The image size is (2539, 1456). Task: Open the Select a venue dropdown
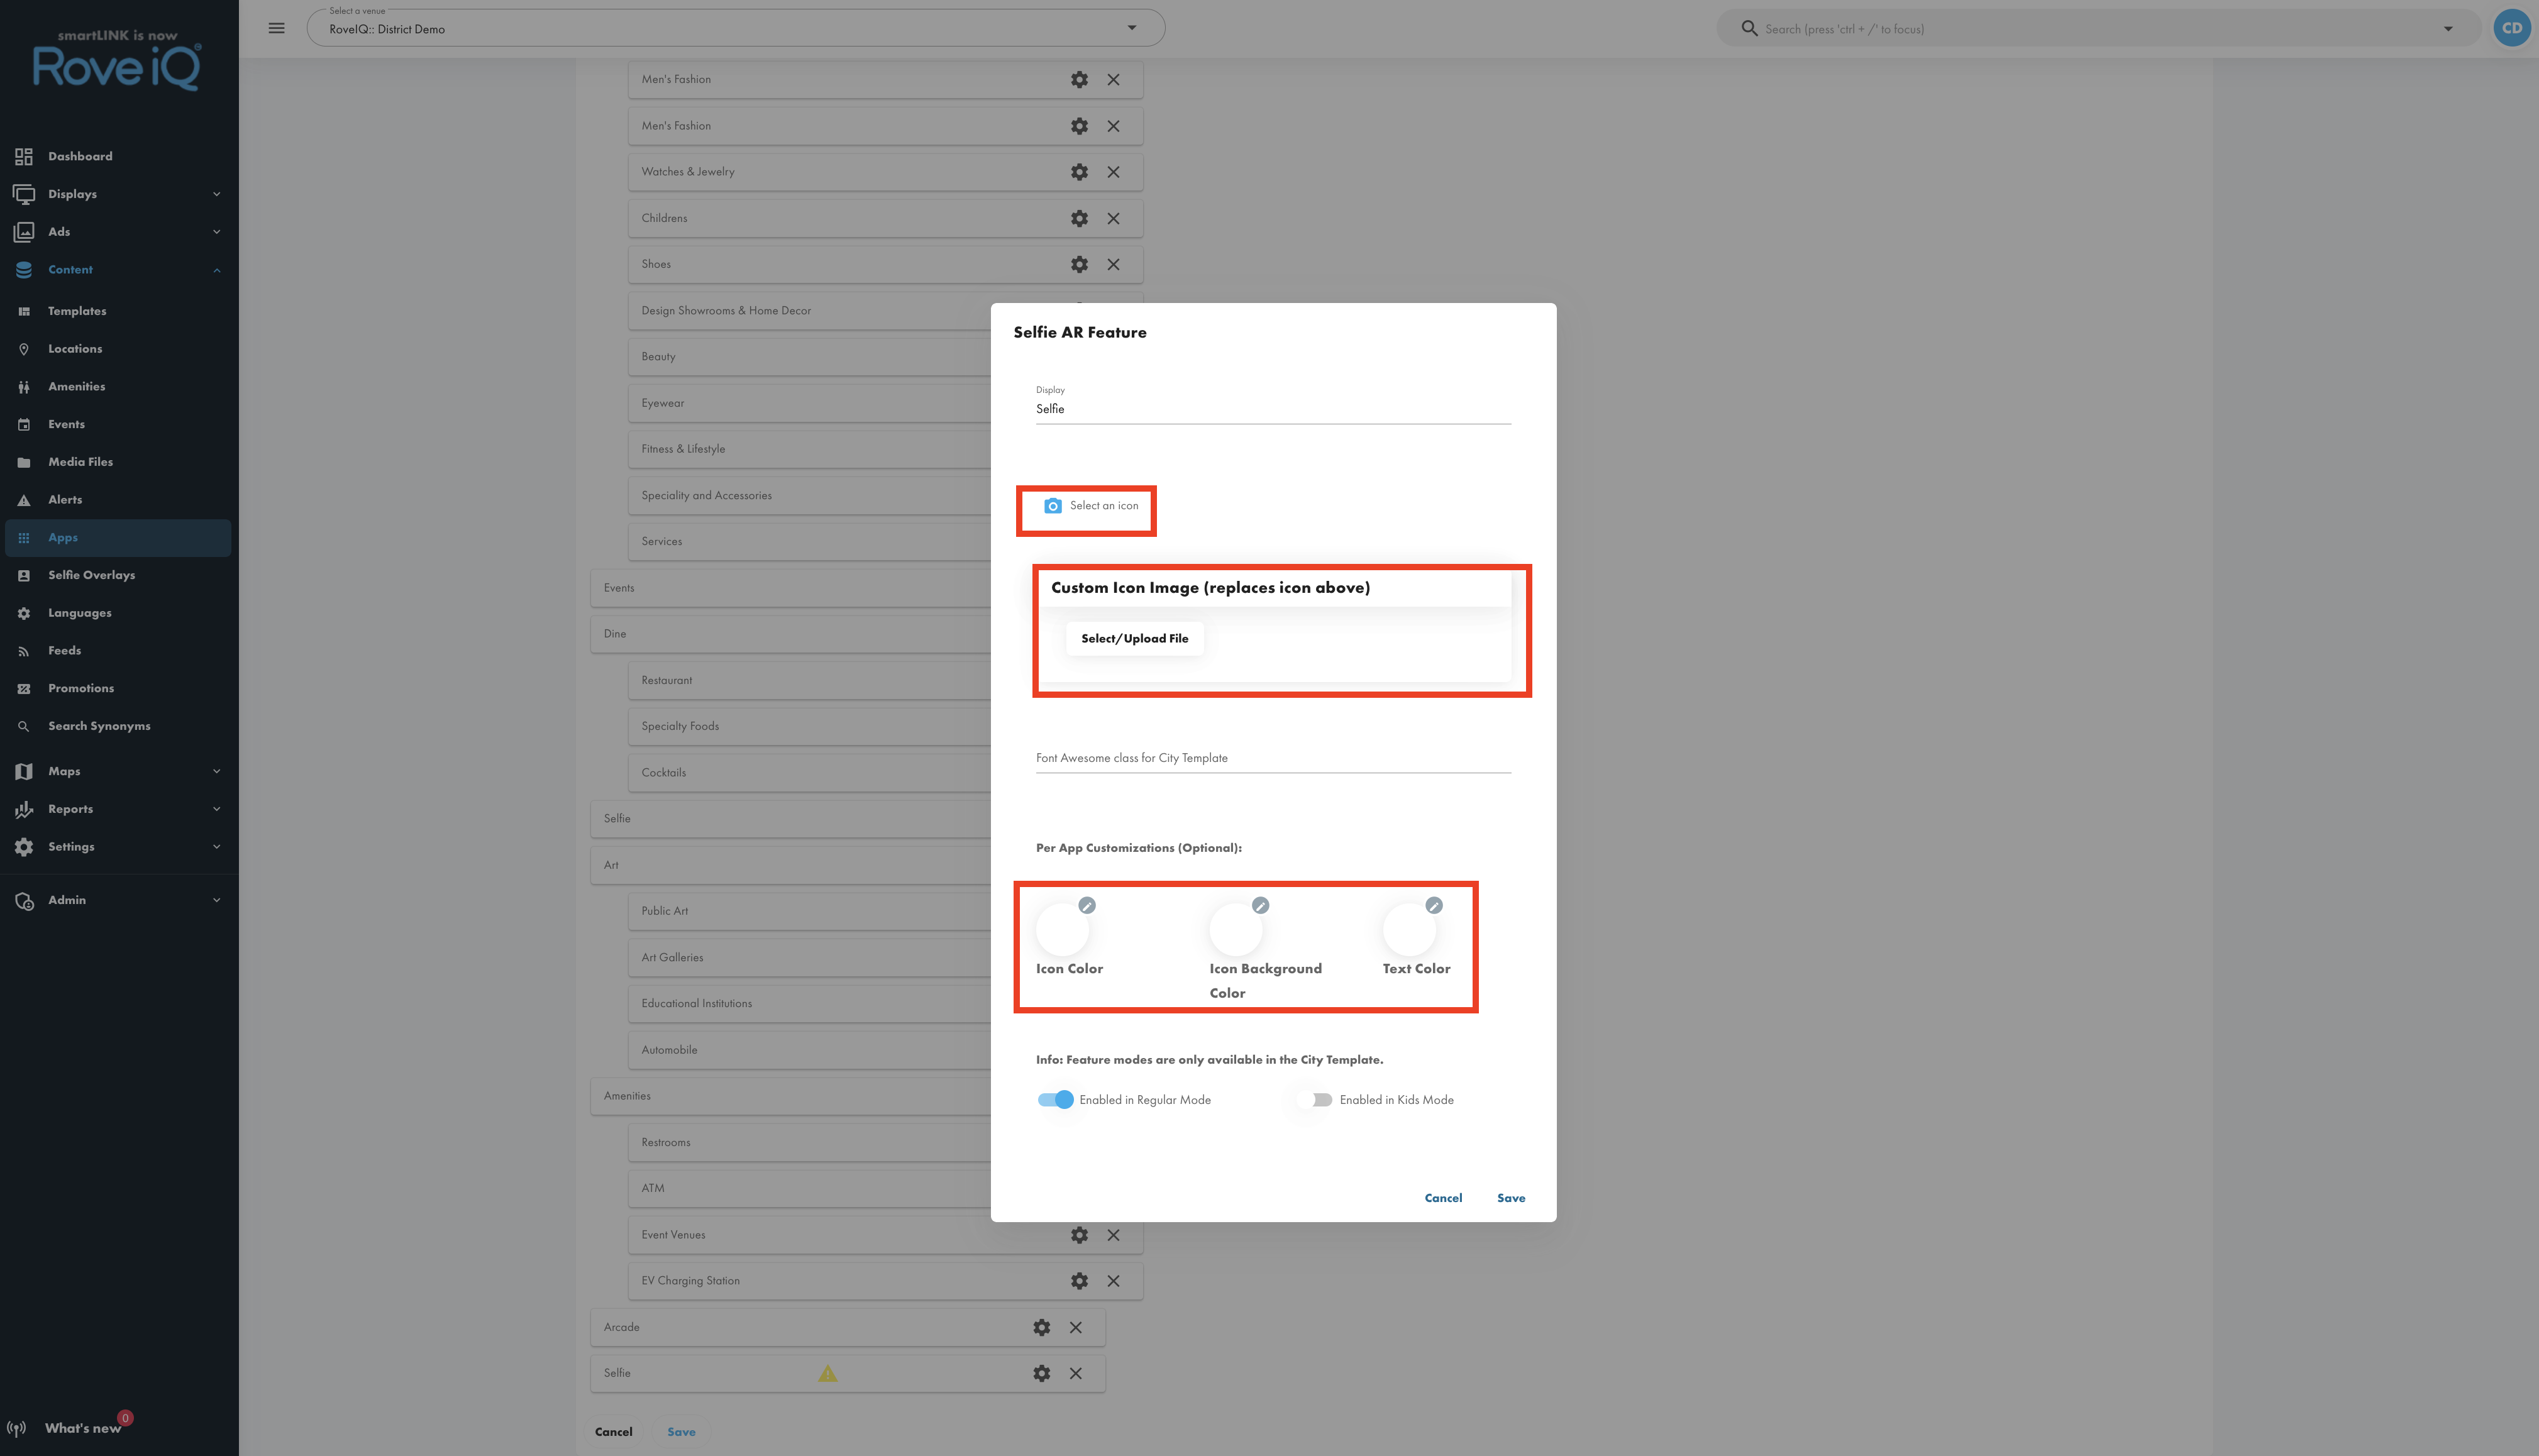[x=736, y=28]
